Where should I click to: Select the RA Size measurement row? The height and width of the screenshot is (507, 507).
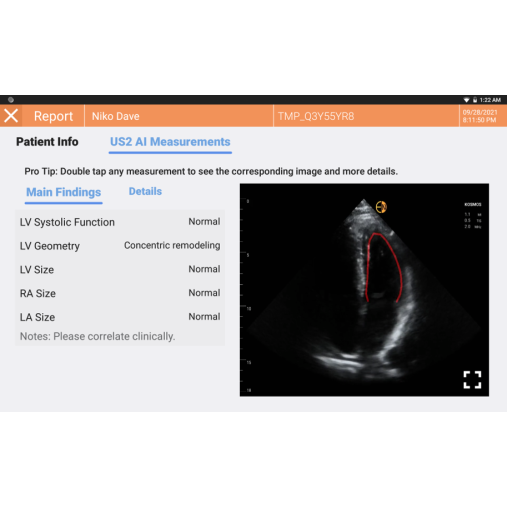pos(120,293)
